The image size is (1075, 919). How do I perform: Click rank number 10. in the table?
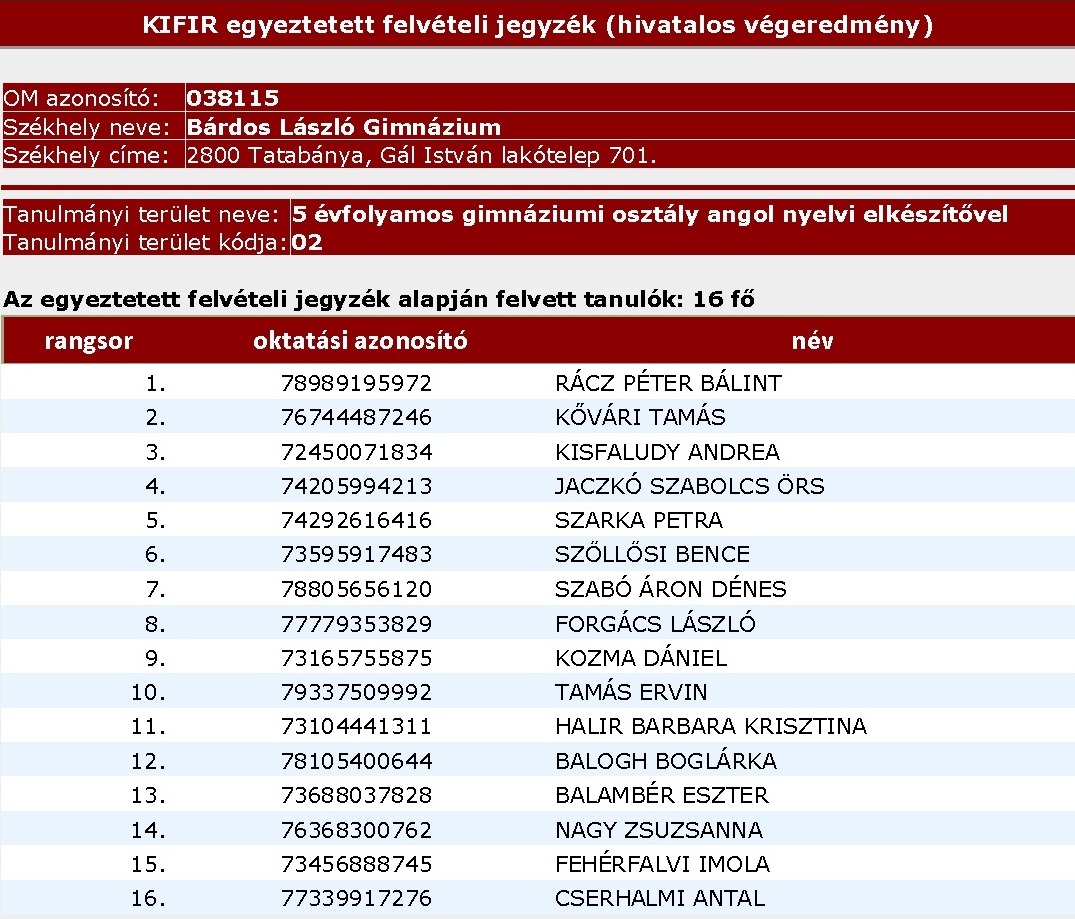click(x=148, y=692)
